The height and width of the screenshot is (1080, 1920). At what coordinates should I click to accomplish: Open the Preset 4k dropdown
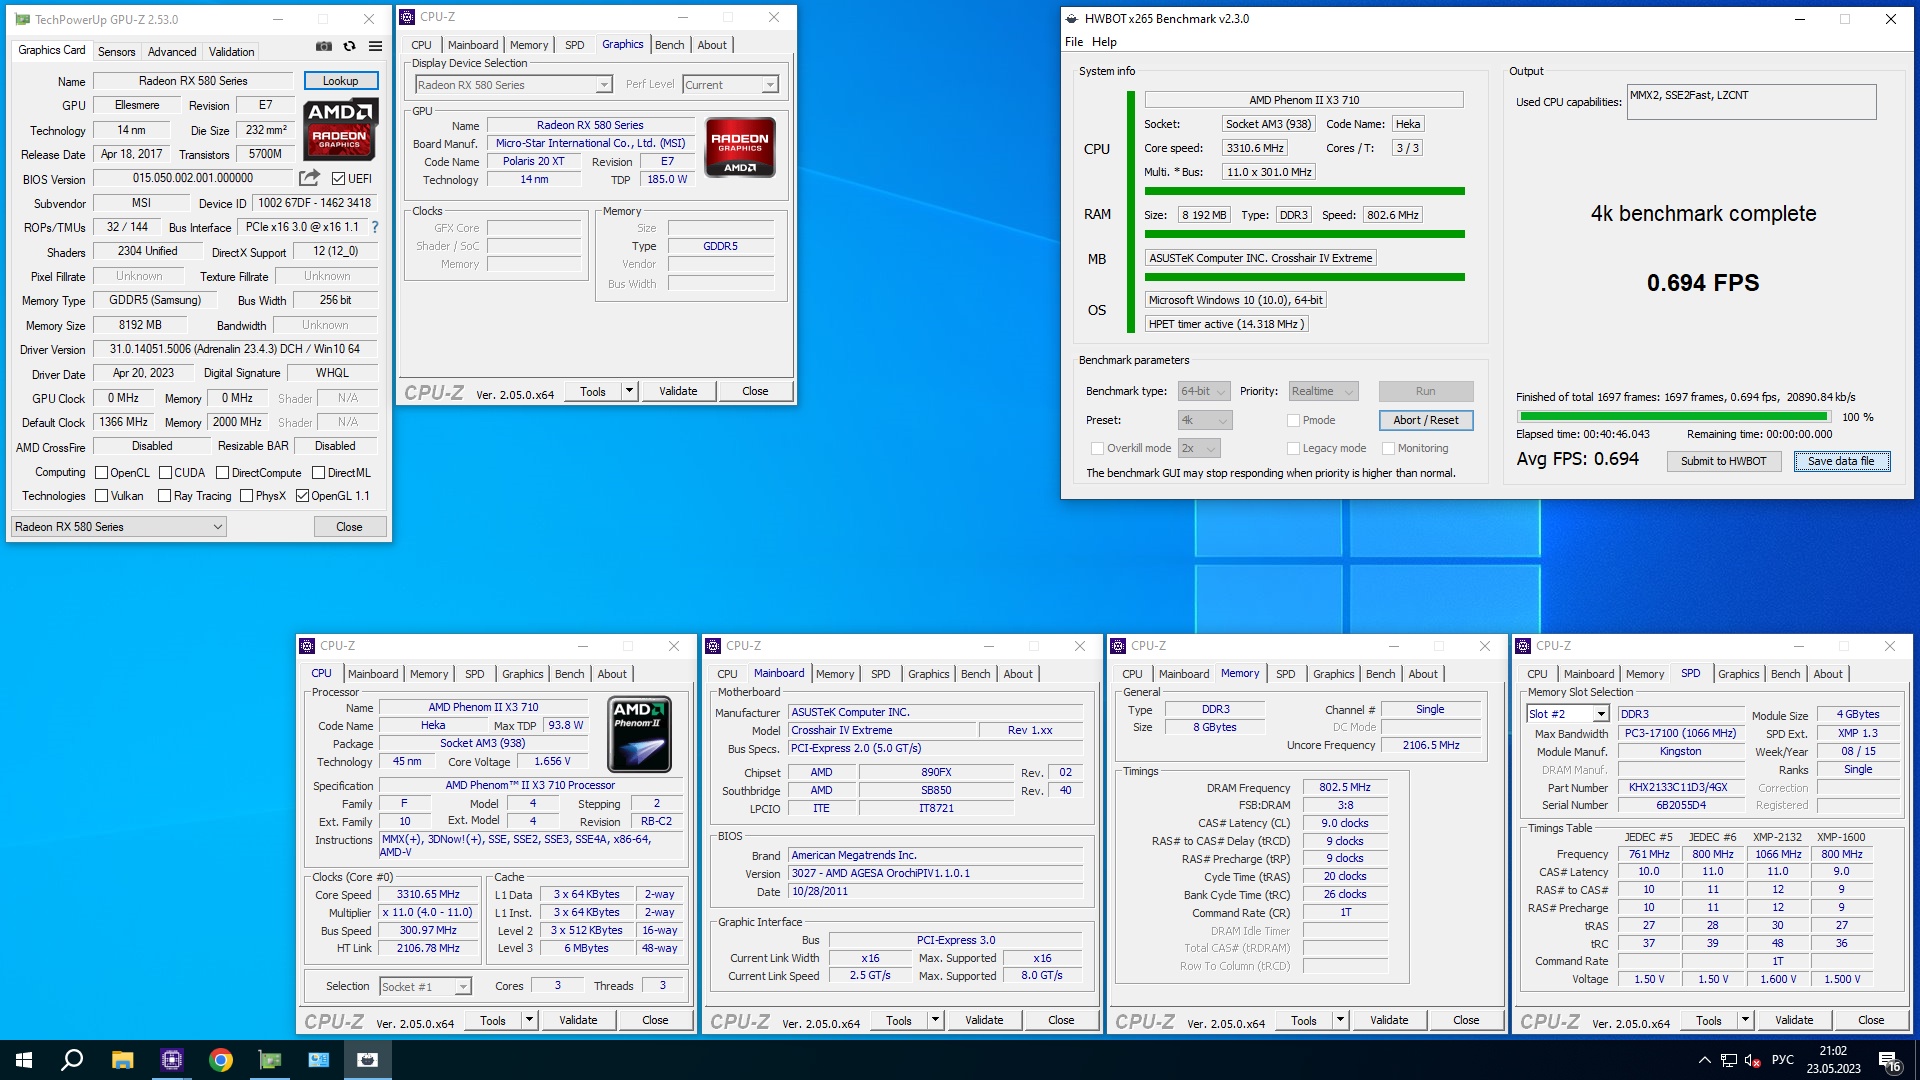(1205, 421)
